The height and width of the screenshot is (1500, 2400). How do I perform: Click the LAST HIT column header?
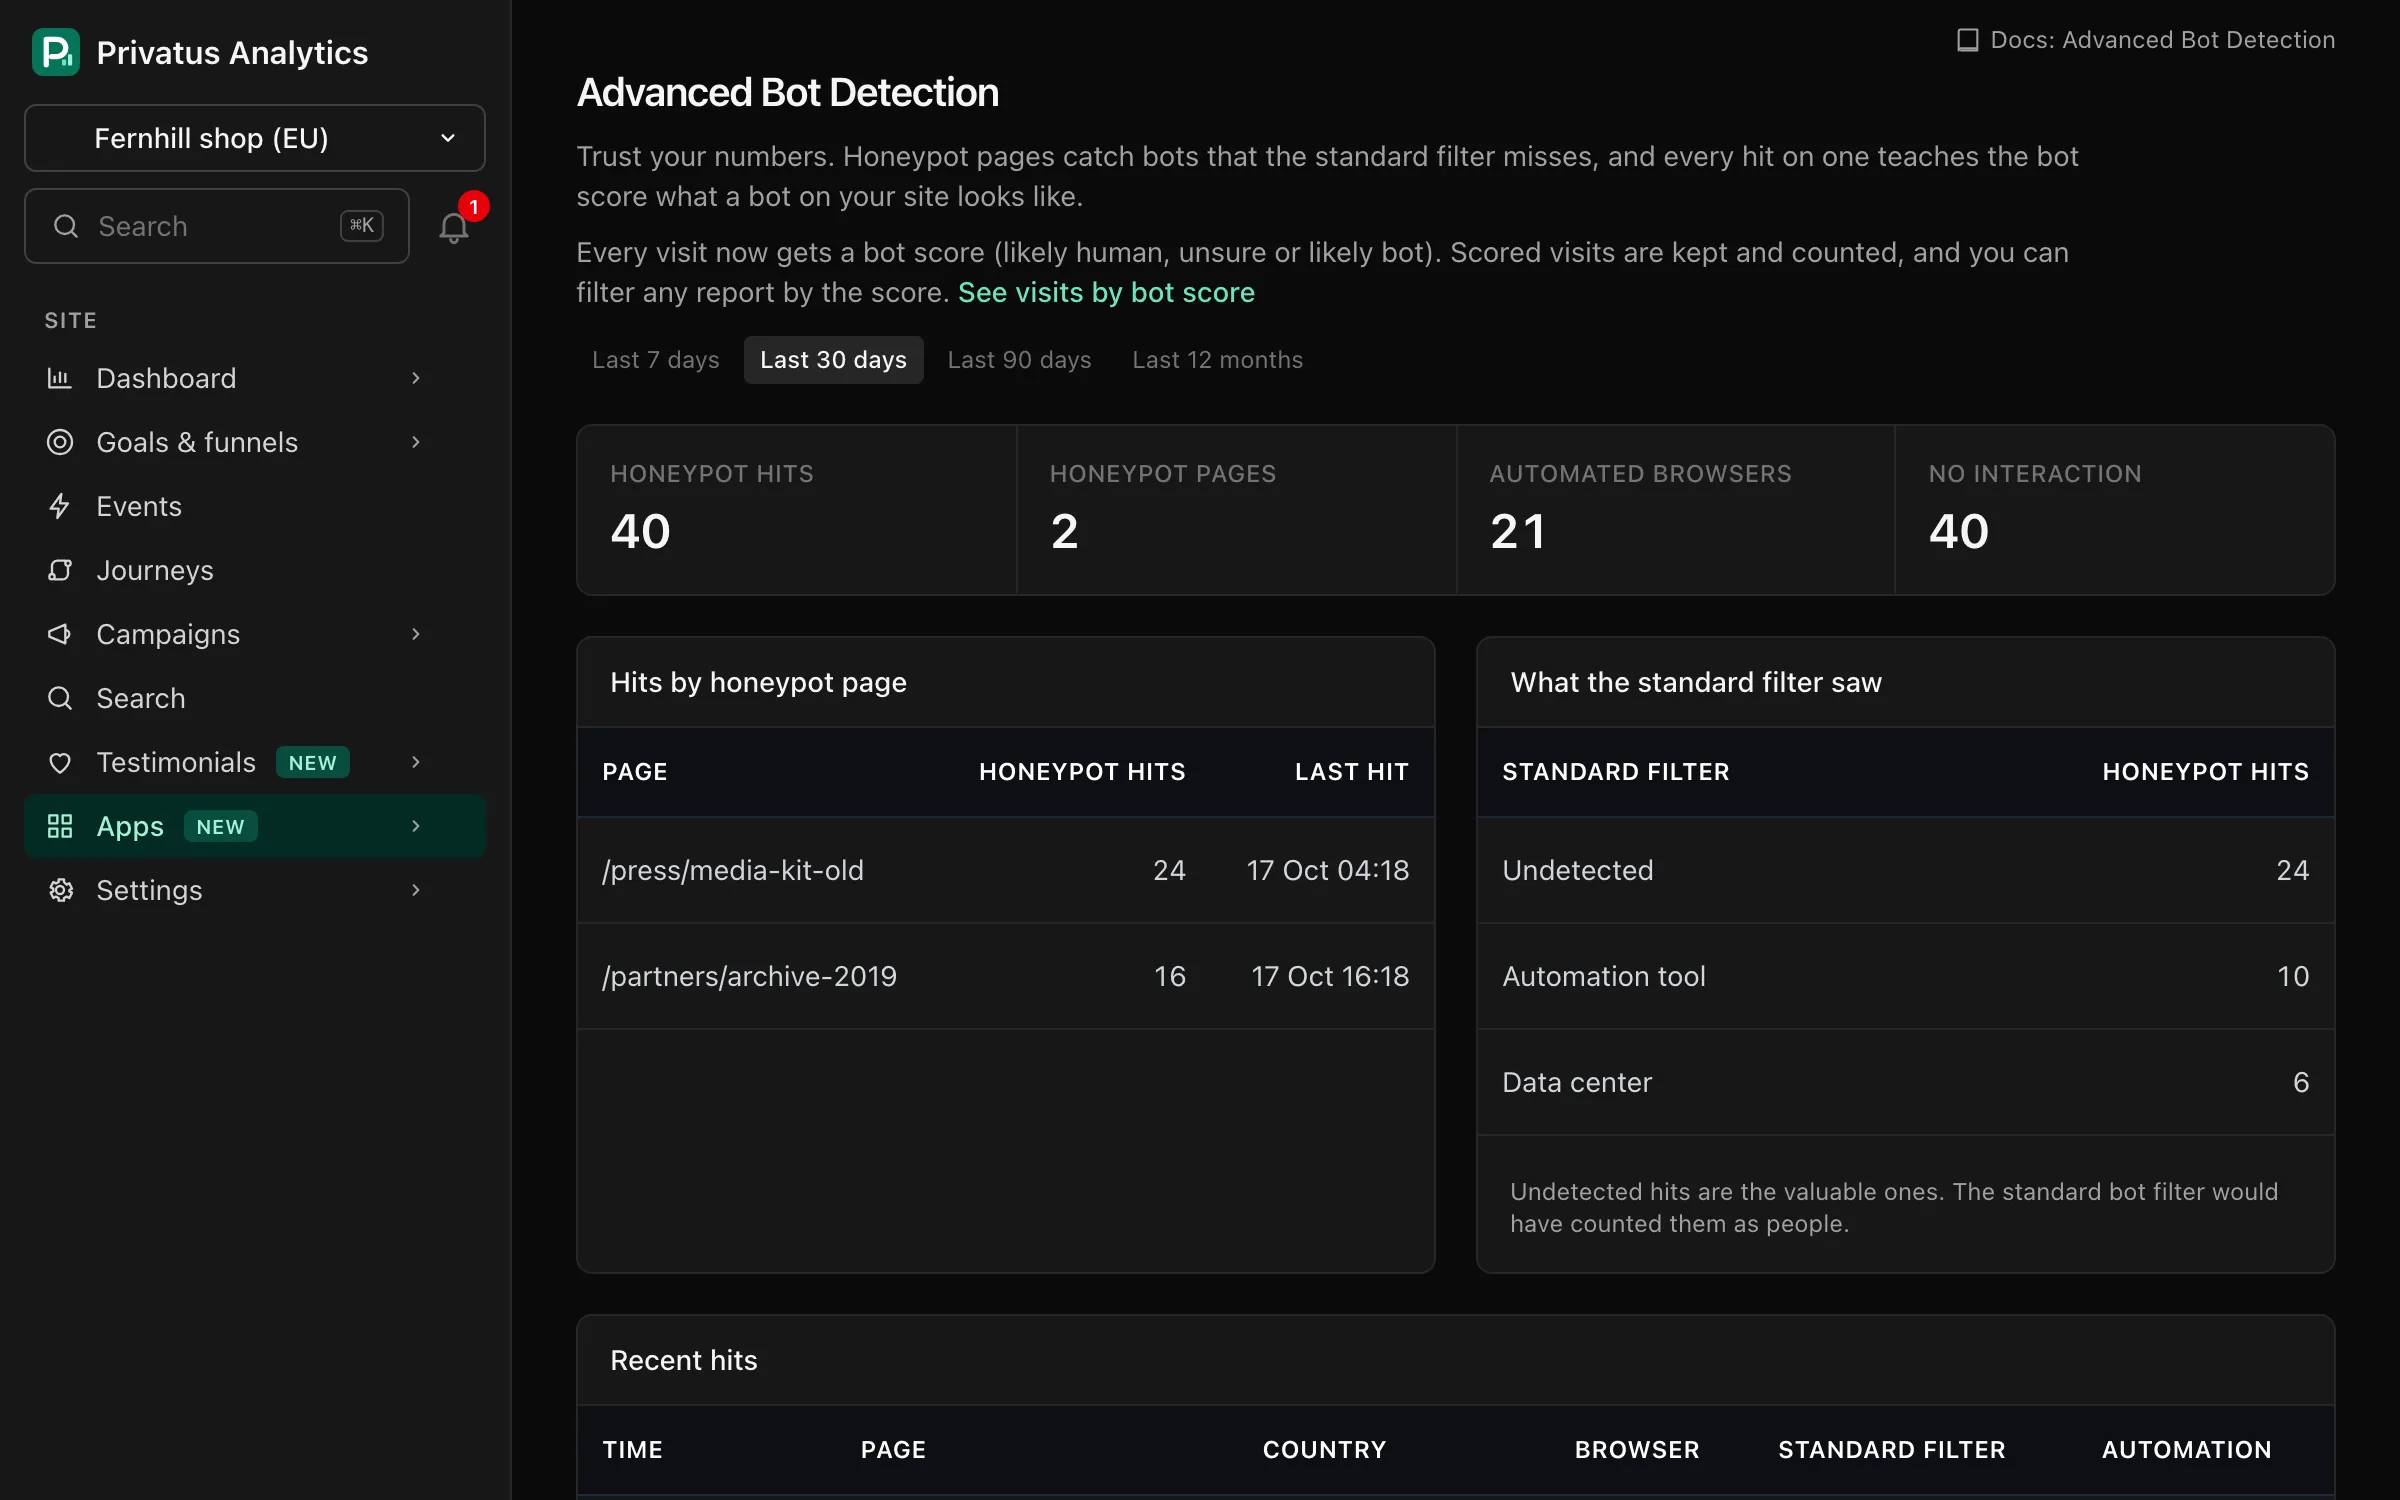(x=1352, y=772)
